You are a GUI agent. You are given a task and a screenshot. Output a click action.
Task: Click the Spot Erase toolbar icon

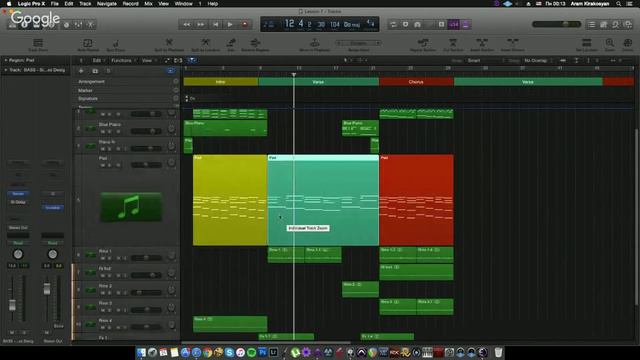click(116, 44)
